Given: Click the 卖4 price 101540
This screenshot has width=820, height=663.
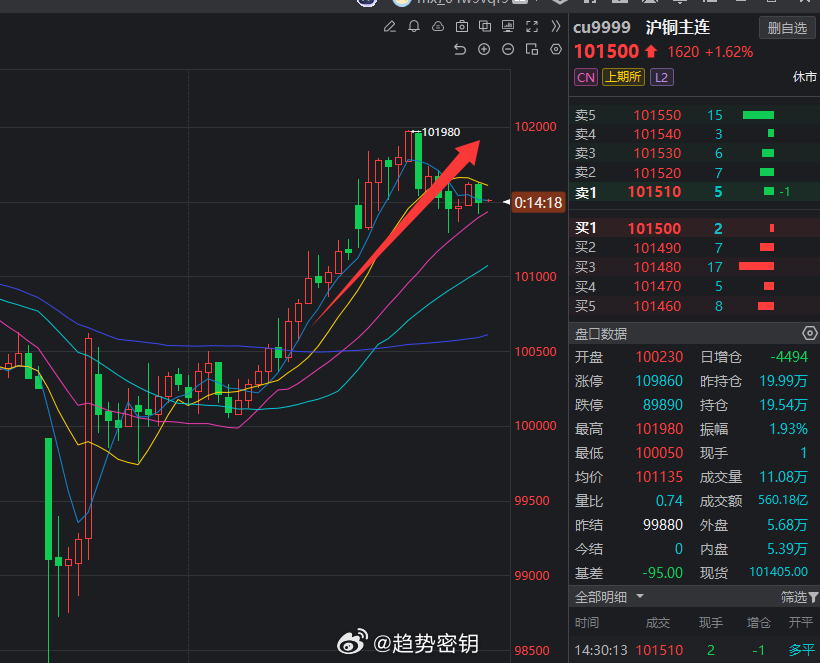Looking at the screenshot, I should point(657,134).
